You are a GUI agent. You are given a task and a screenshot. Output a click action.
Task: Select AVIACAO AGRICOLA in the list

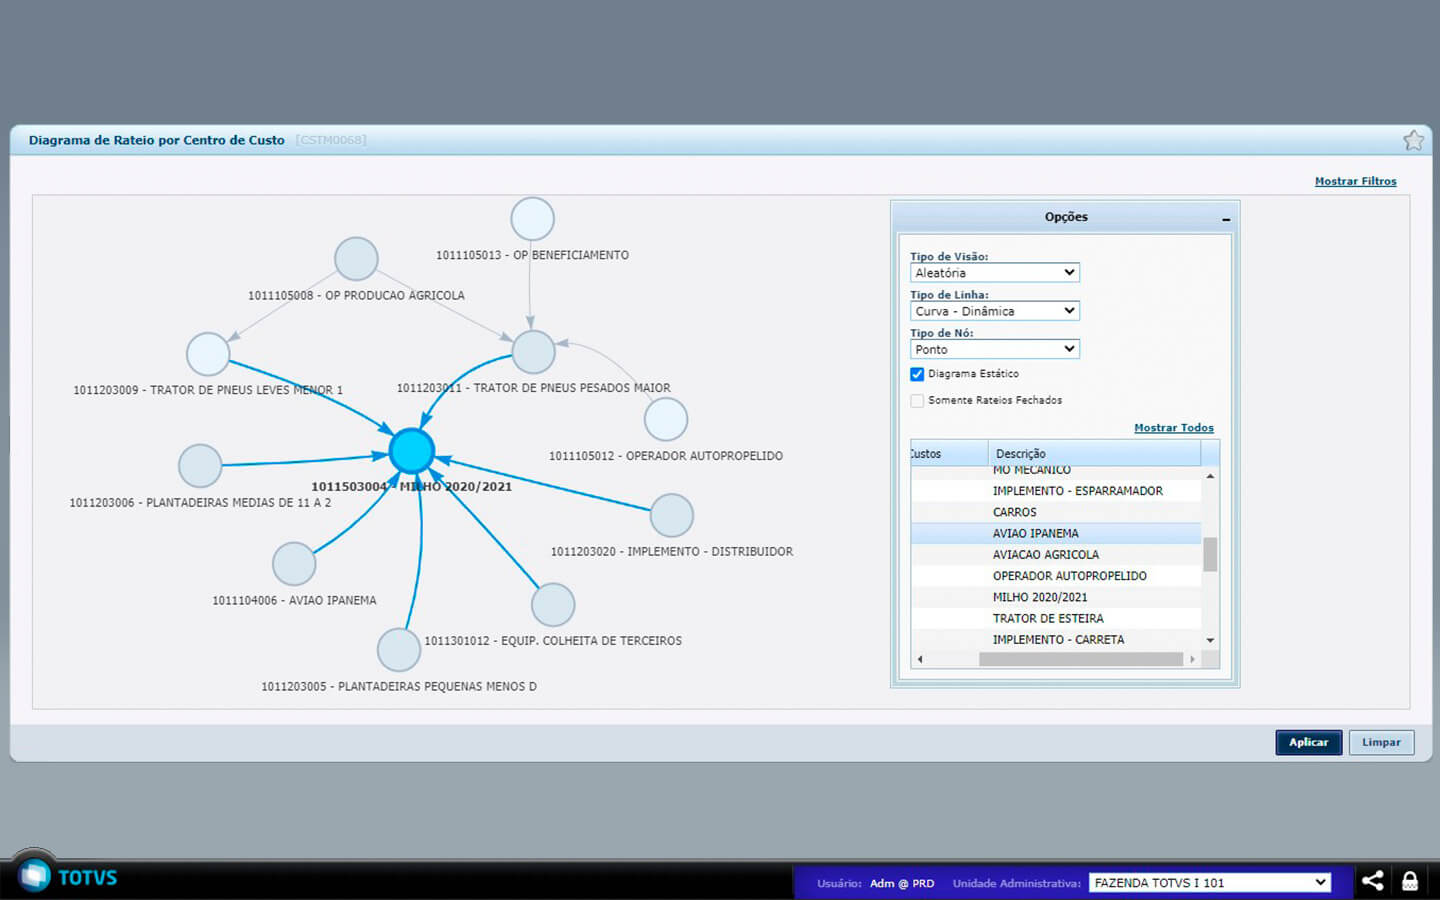(x=1045, y=555)
